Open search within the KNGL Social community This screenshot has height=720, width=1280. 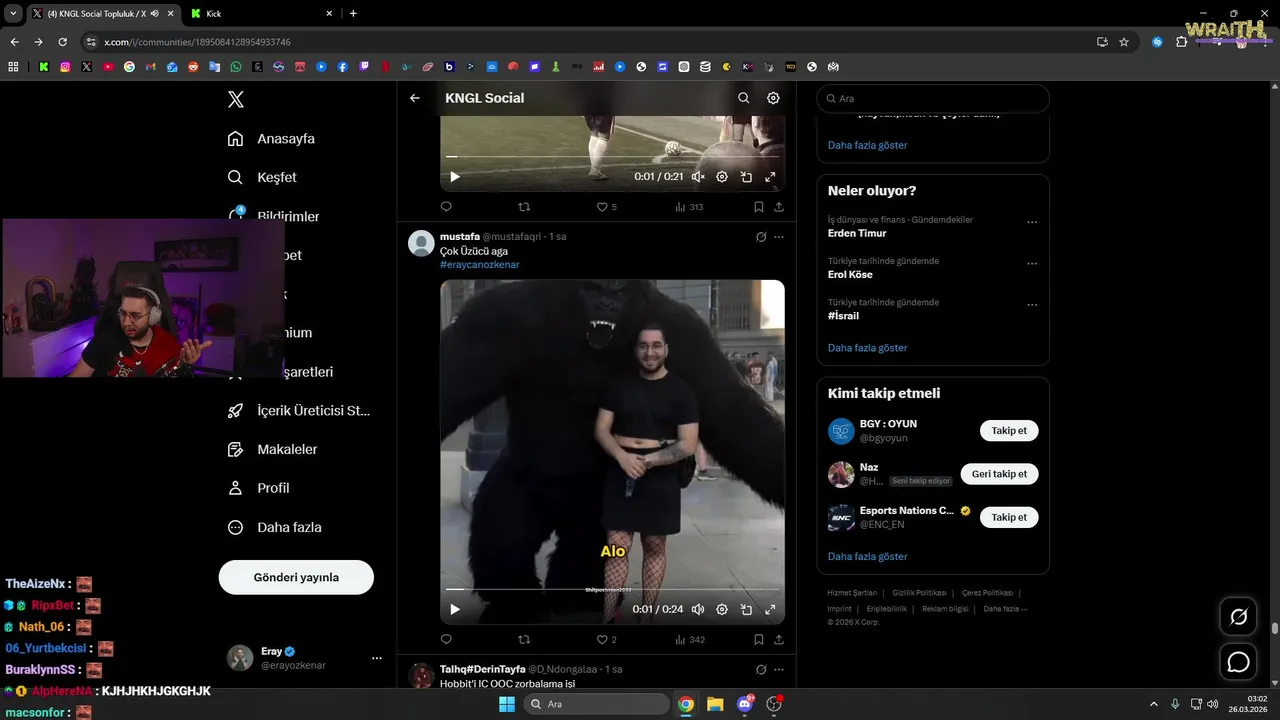(x=743, y=98)
